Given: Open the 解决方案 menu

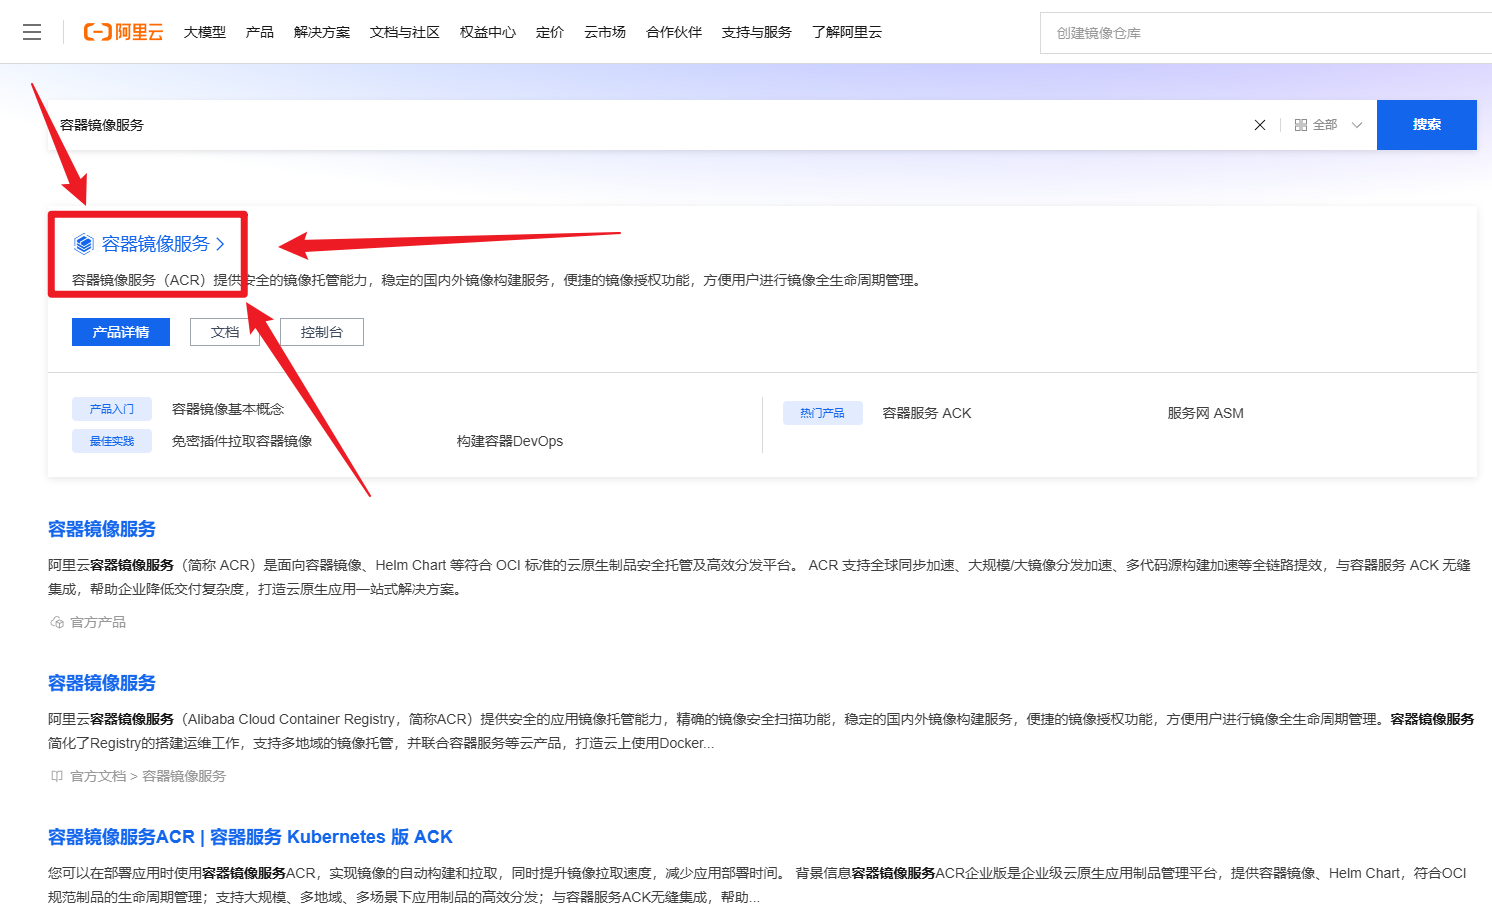Looking at the screenshot, I should point(322,32).
